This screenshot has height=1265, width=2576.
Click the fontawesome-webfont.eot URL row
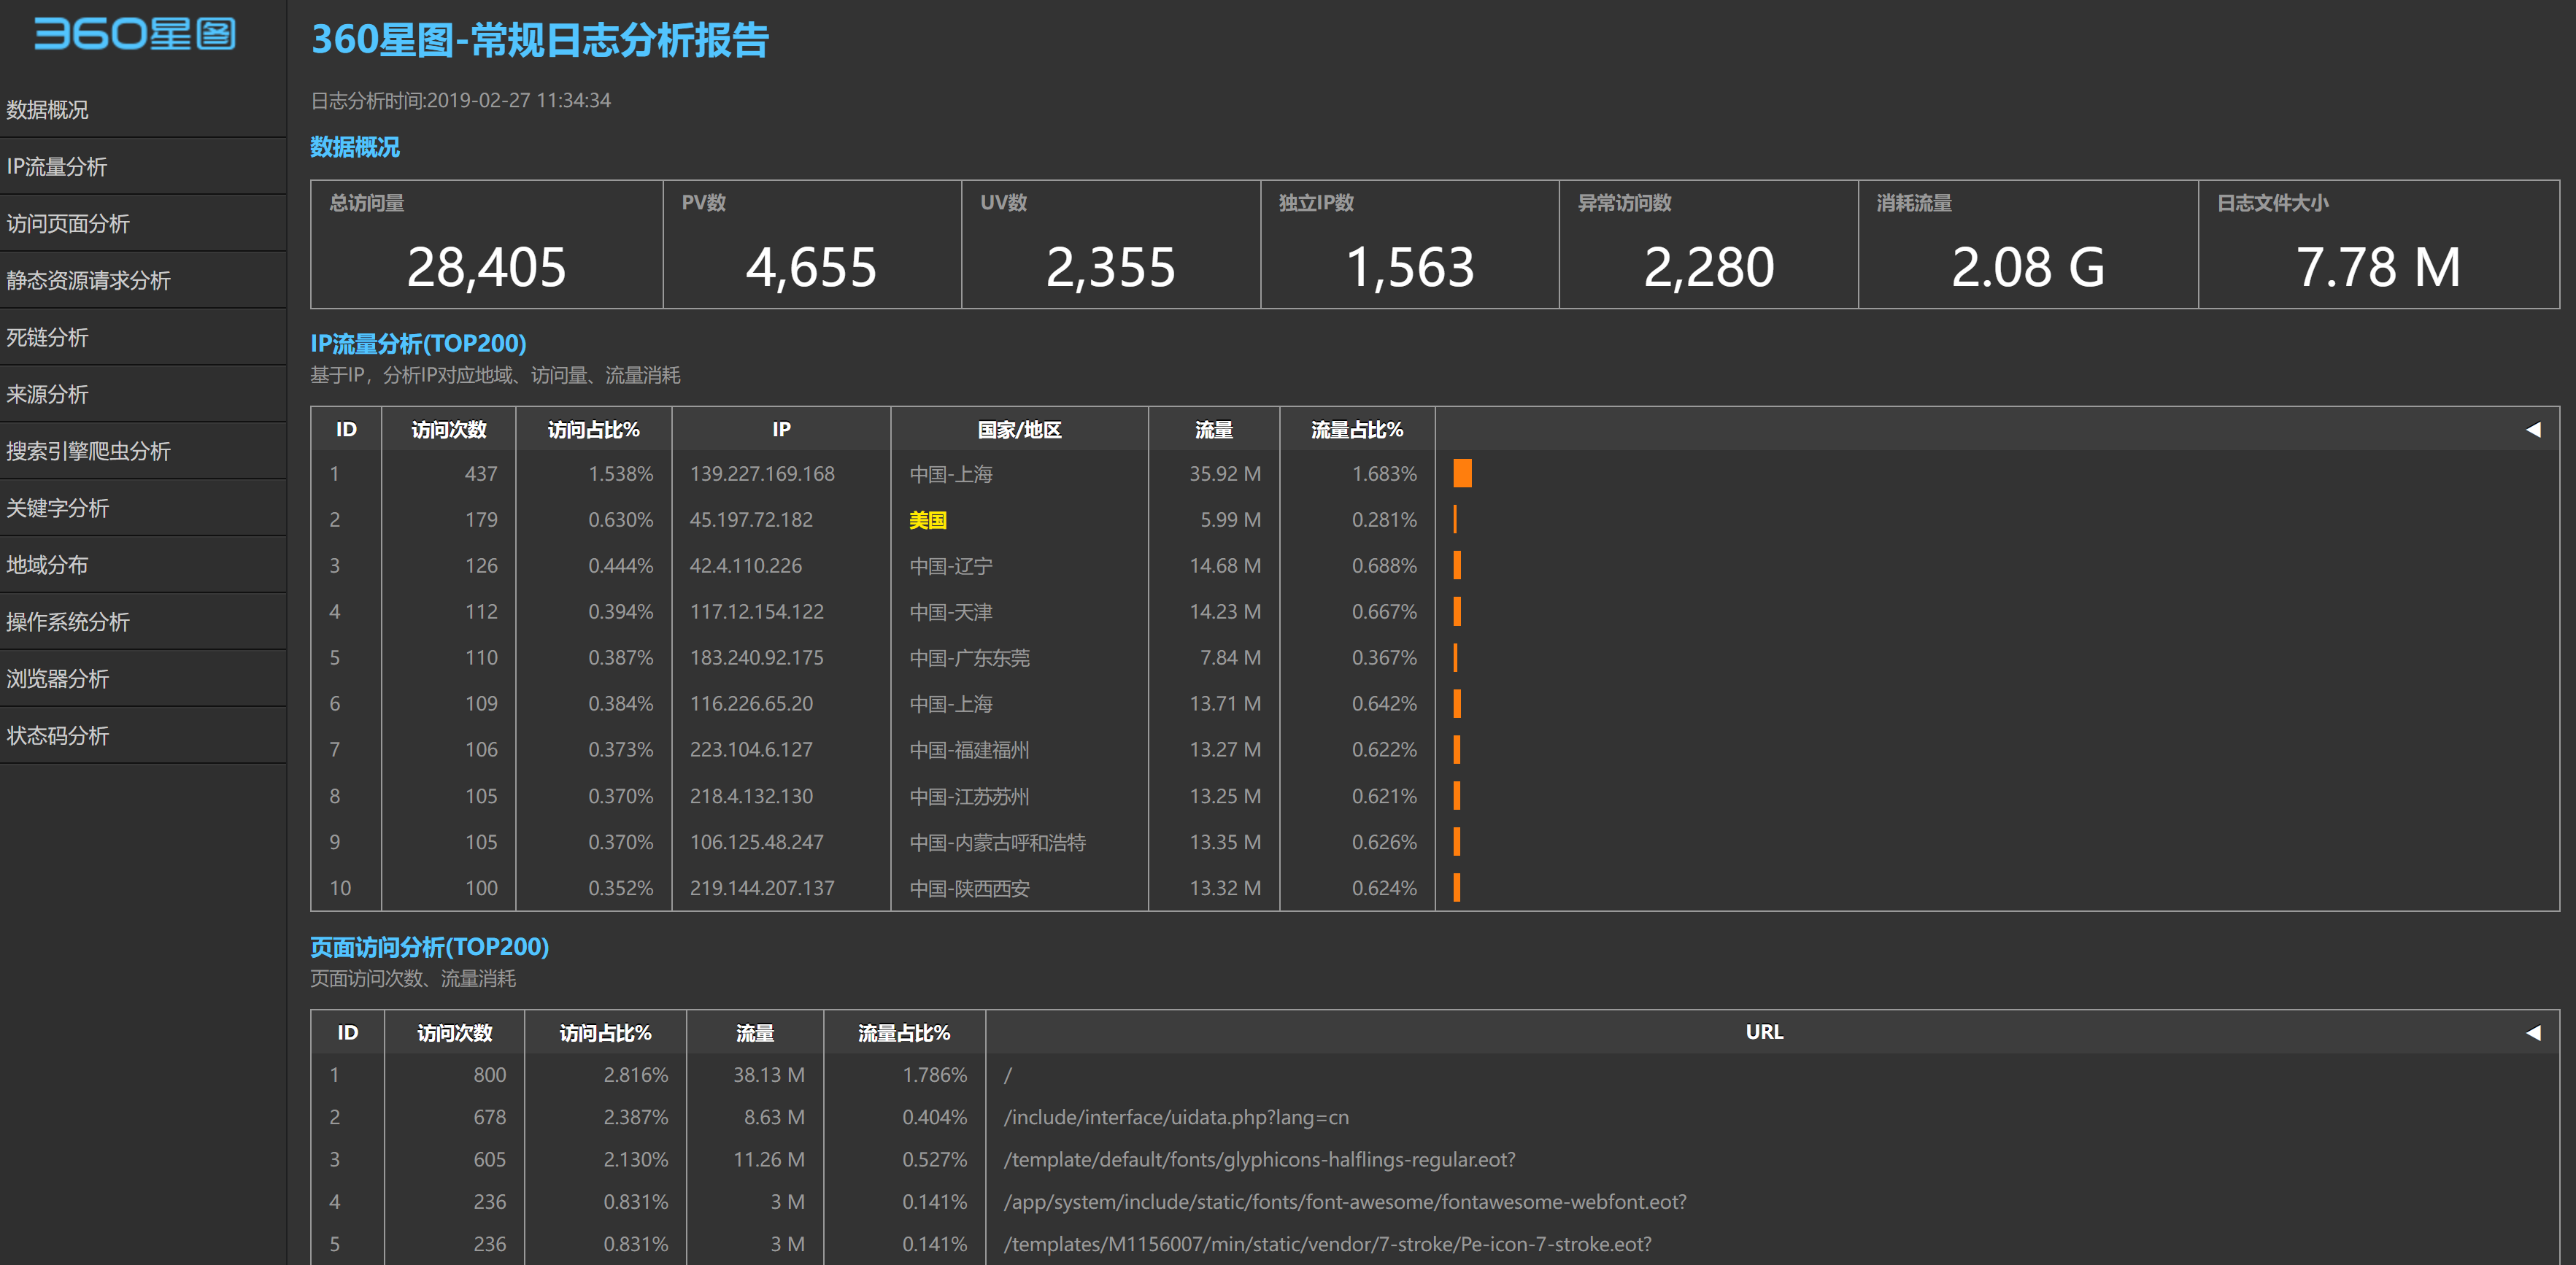pos(1344,1202)
